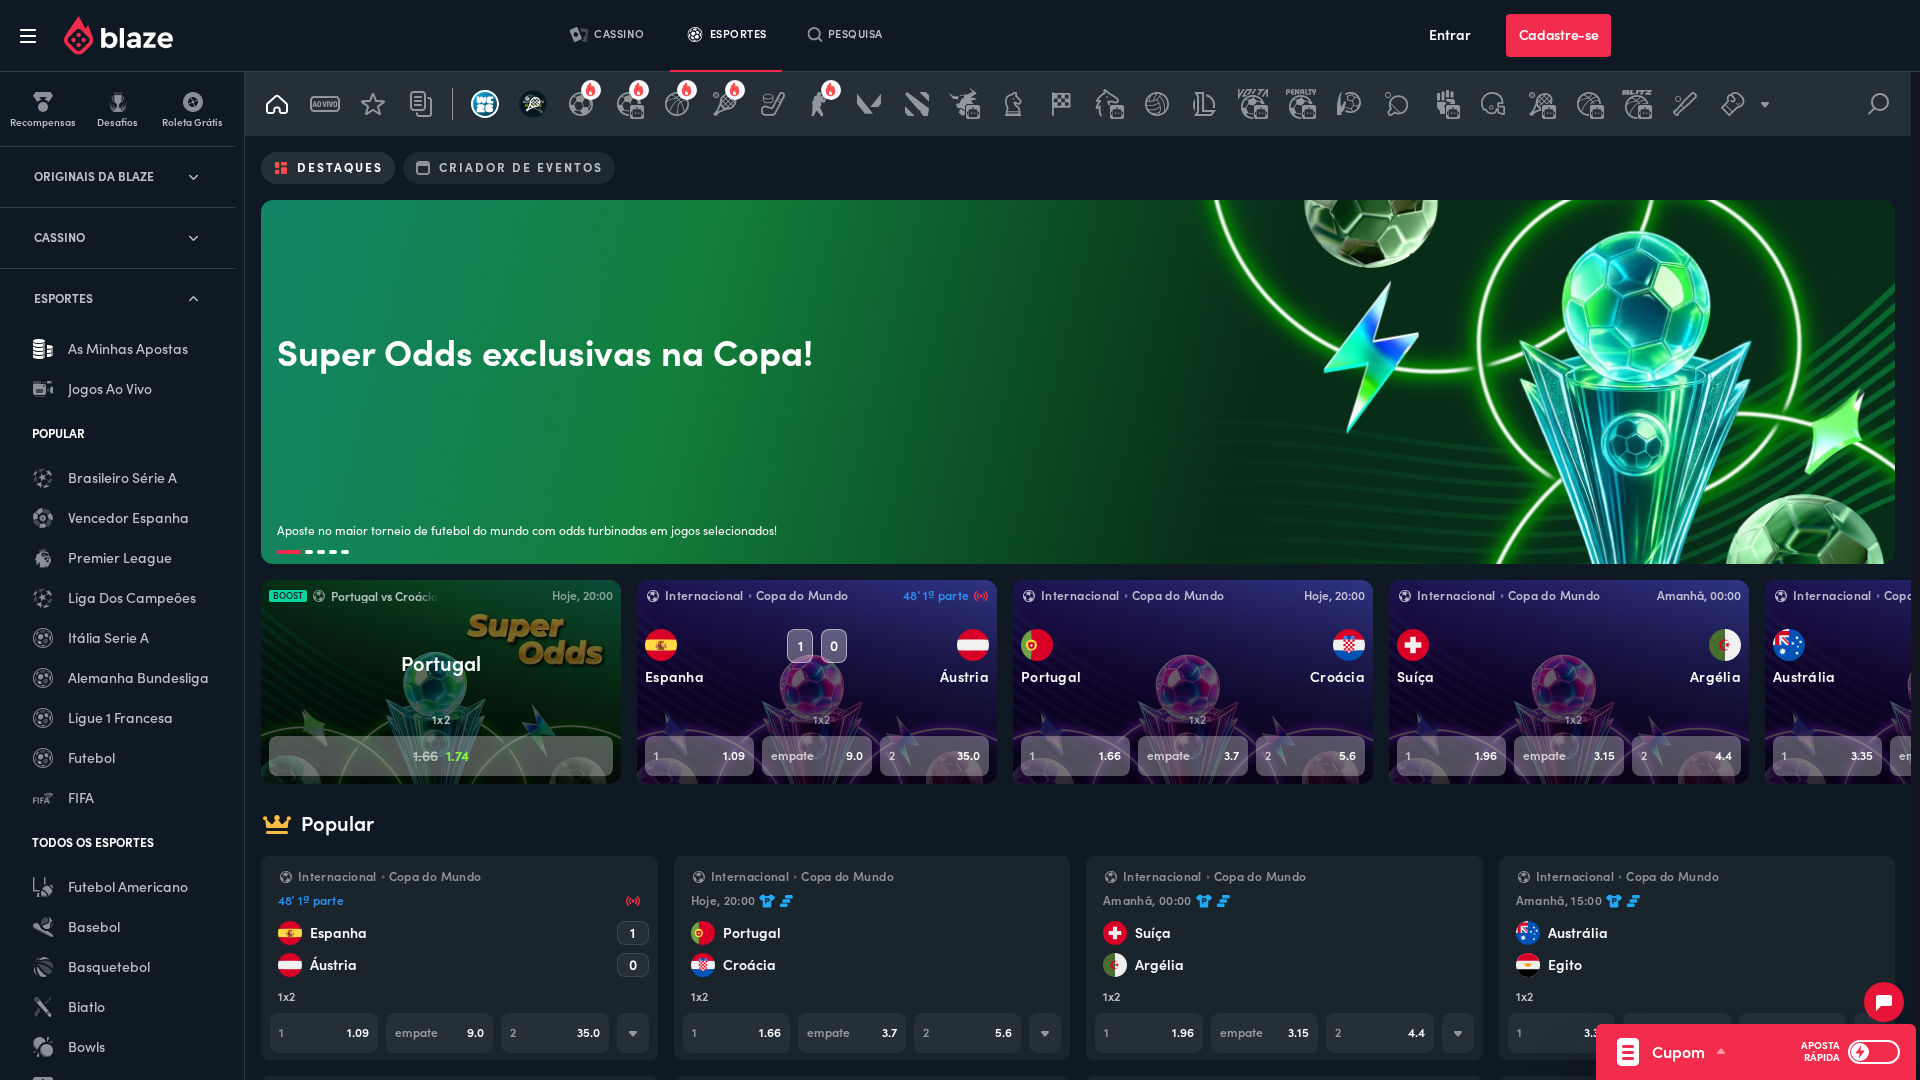This screenshot has height=1080, width=1920.
Task: Open Recompensas rewards icon
Action: point(43,109)
